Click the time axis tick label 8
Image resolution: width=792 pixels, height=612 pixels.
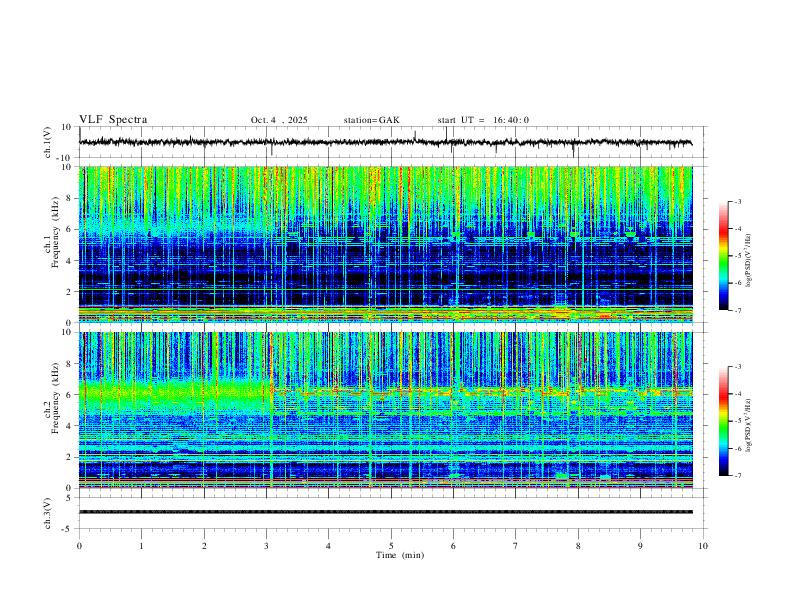click(x=578, y=546)
